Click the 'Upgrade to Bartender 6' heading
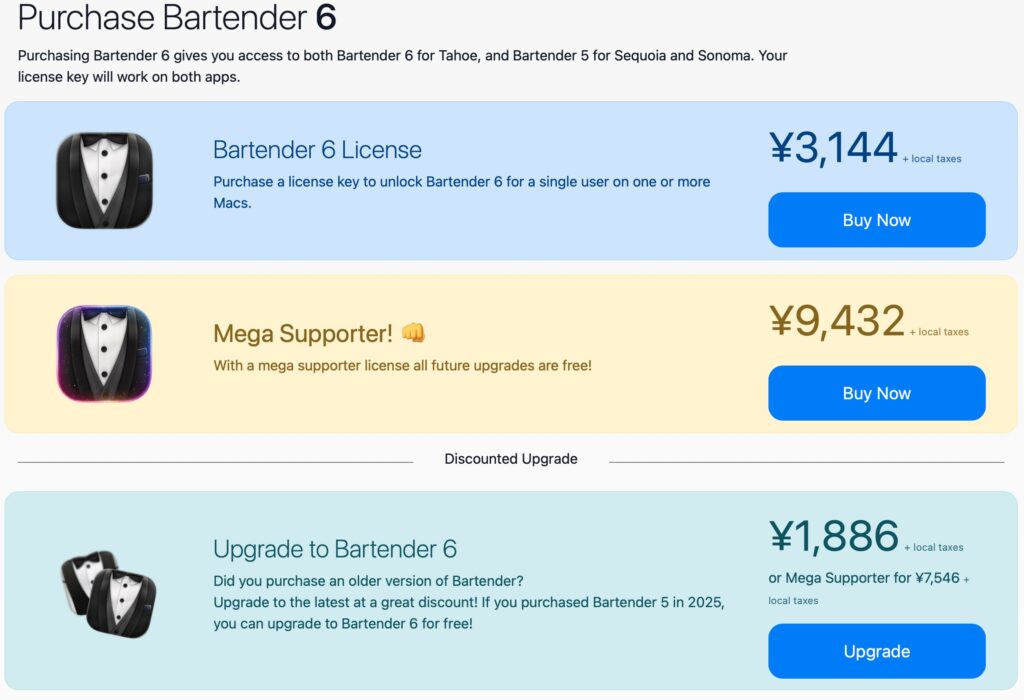The image size is (1024, 700). pyautogui.click(x=334, y=548)
